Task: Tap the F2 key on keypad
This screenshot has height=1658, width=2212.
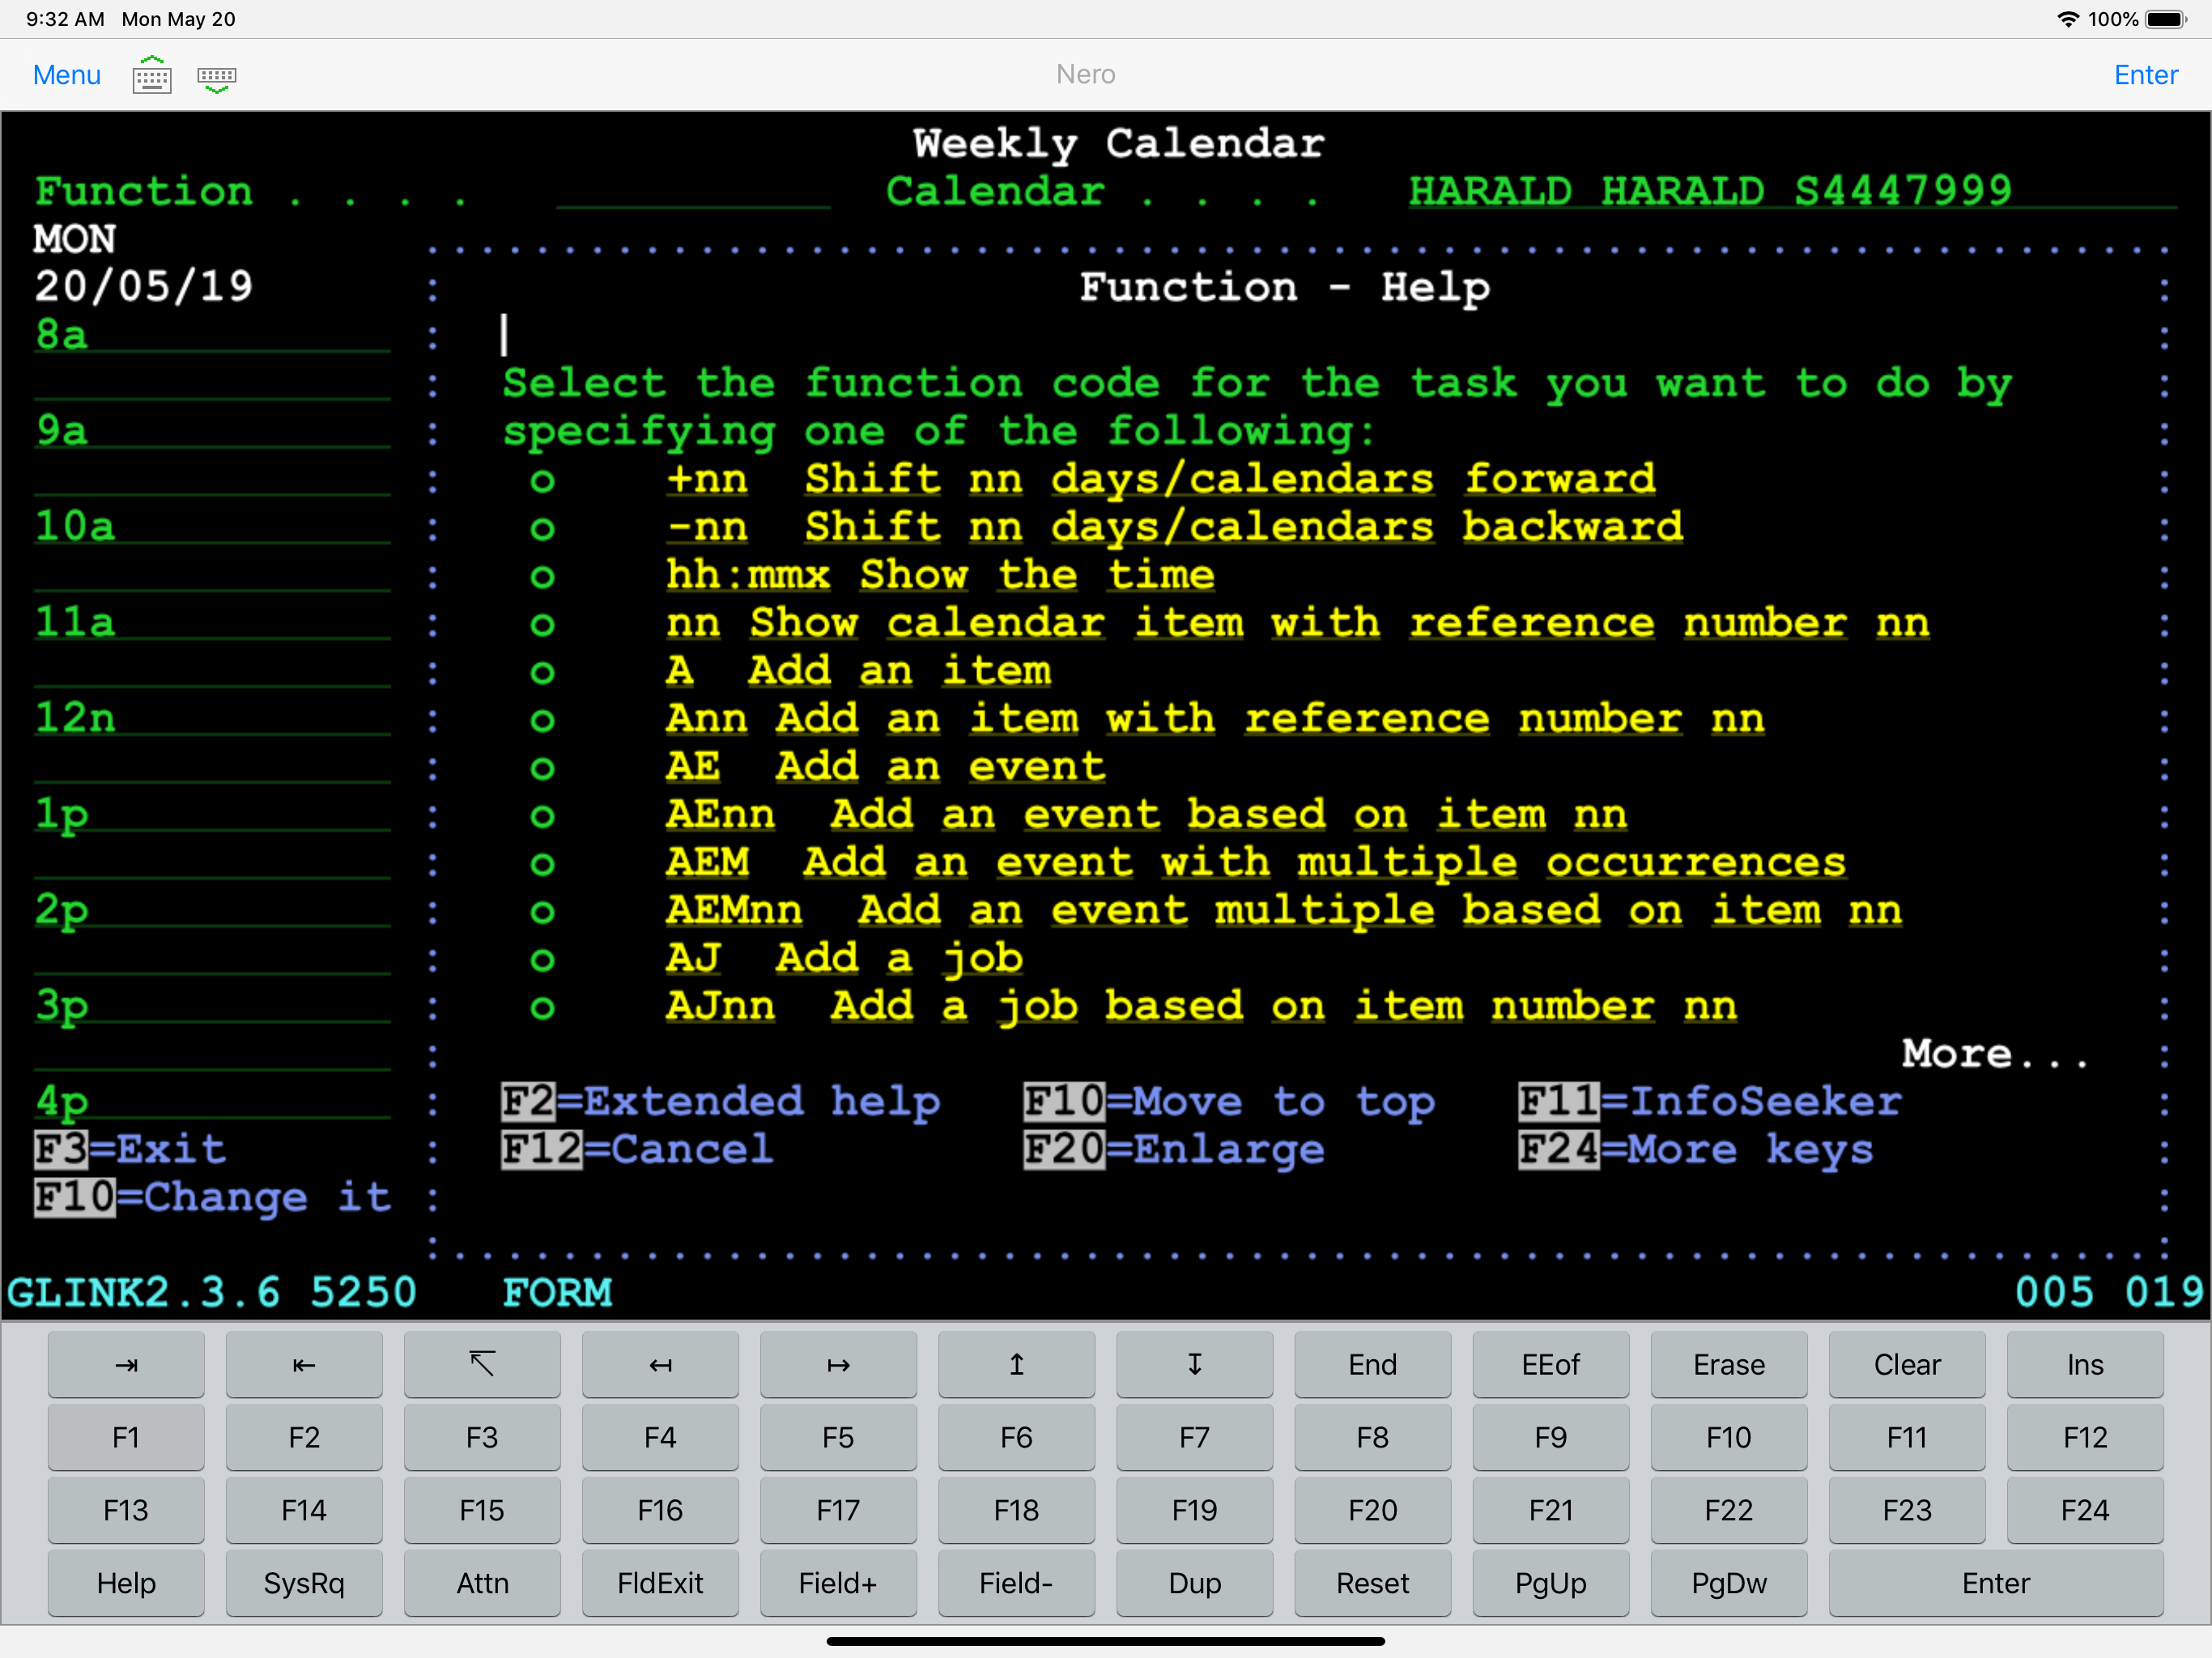Action: coord(304,1437)
